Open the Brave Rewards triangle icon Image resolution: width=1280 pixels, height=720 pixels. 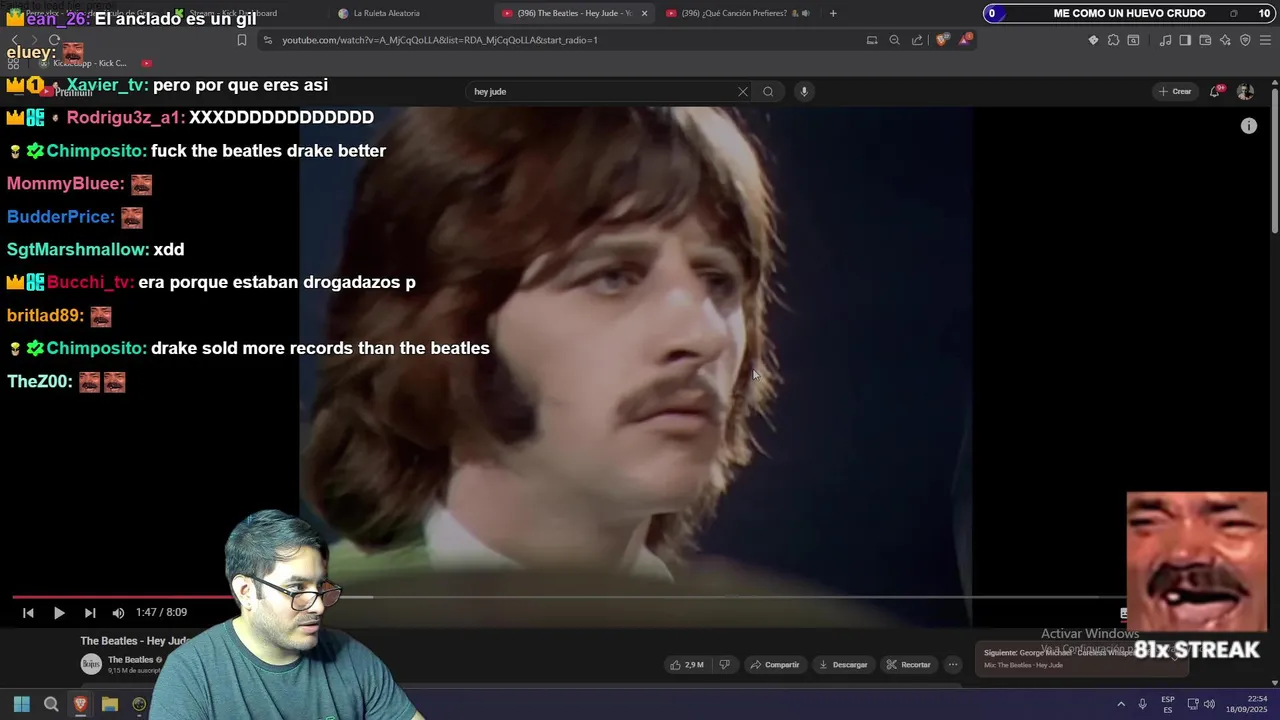tap(965, 40)
